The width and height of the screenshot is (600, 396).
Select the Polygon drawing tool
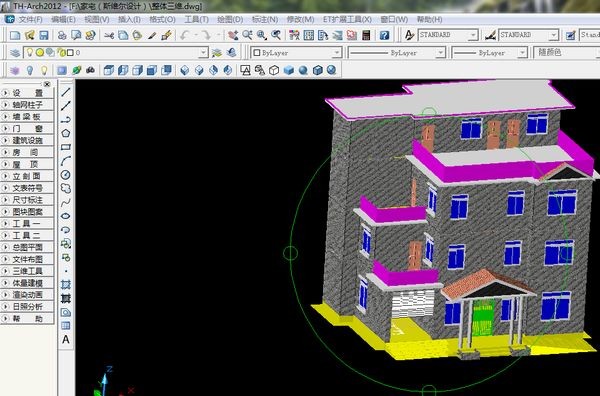(66, 133)
